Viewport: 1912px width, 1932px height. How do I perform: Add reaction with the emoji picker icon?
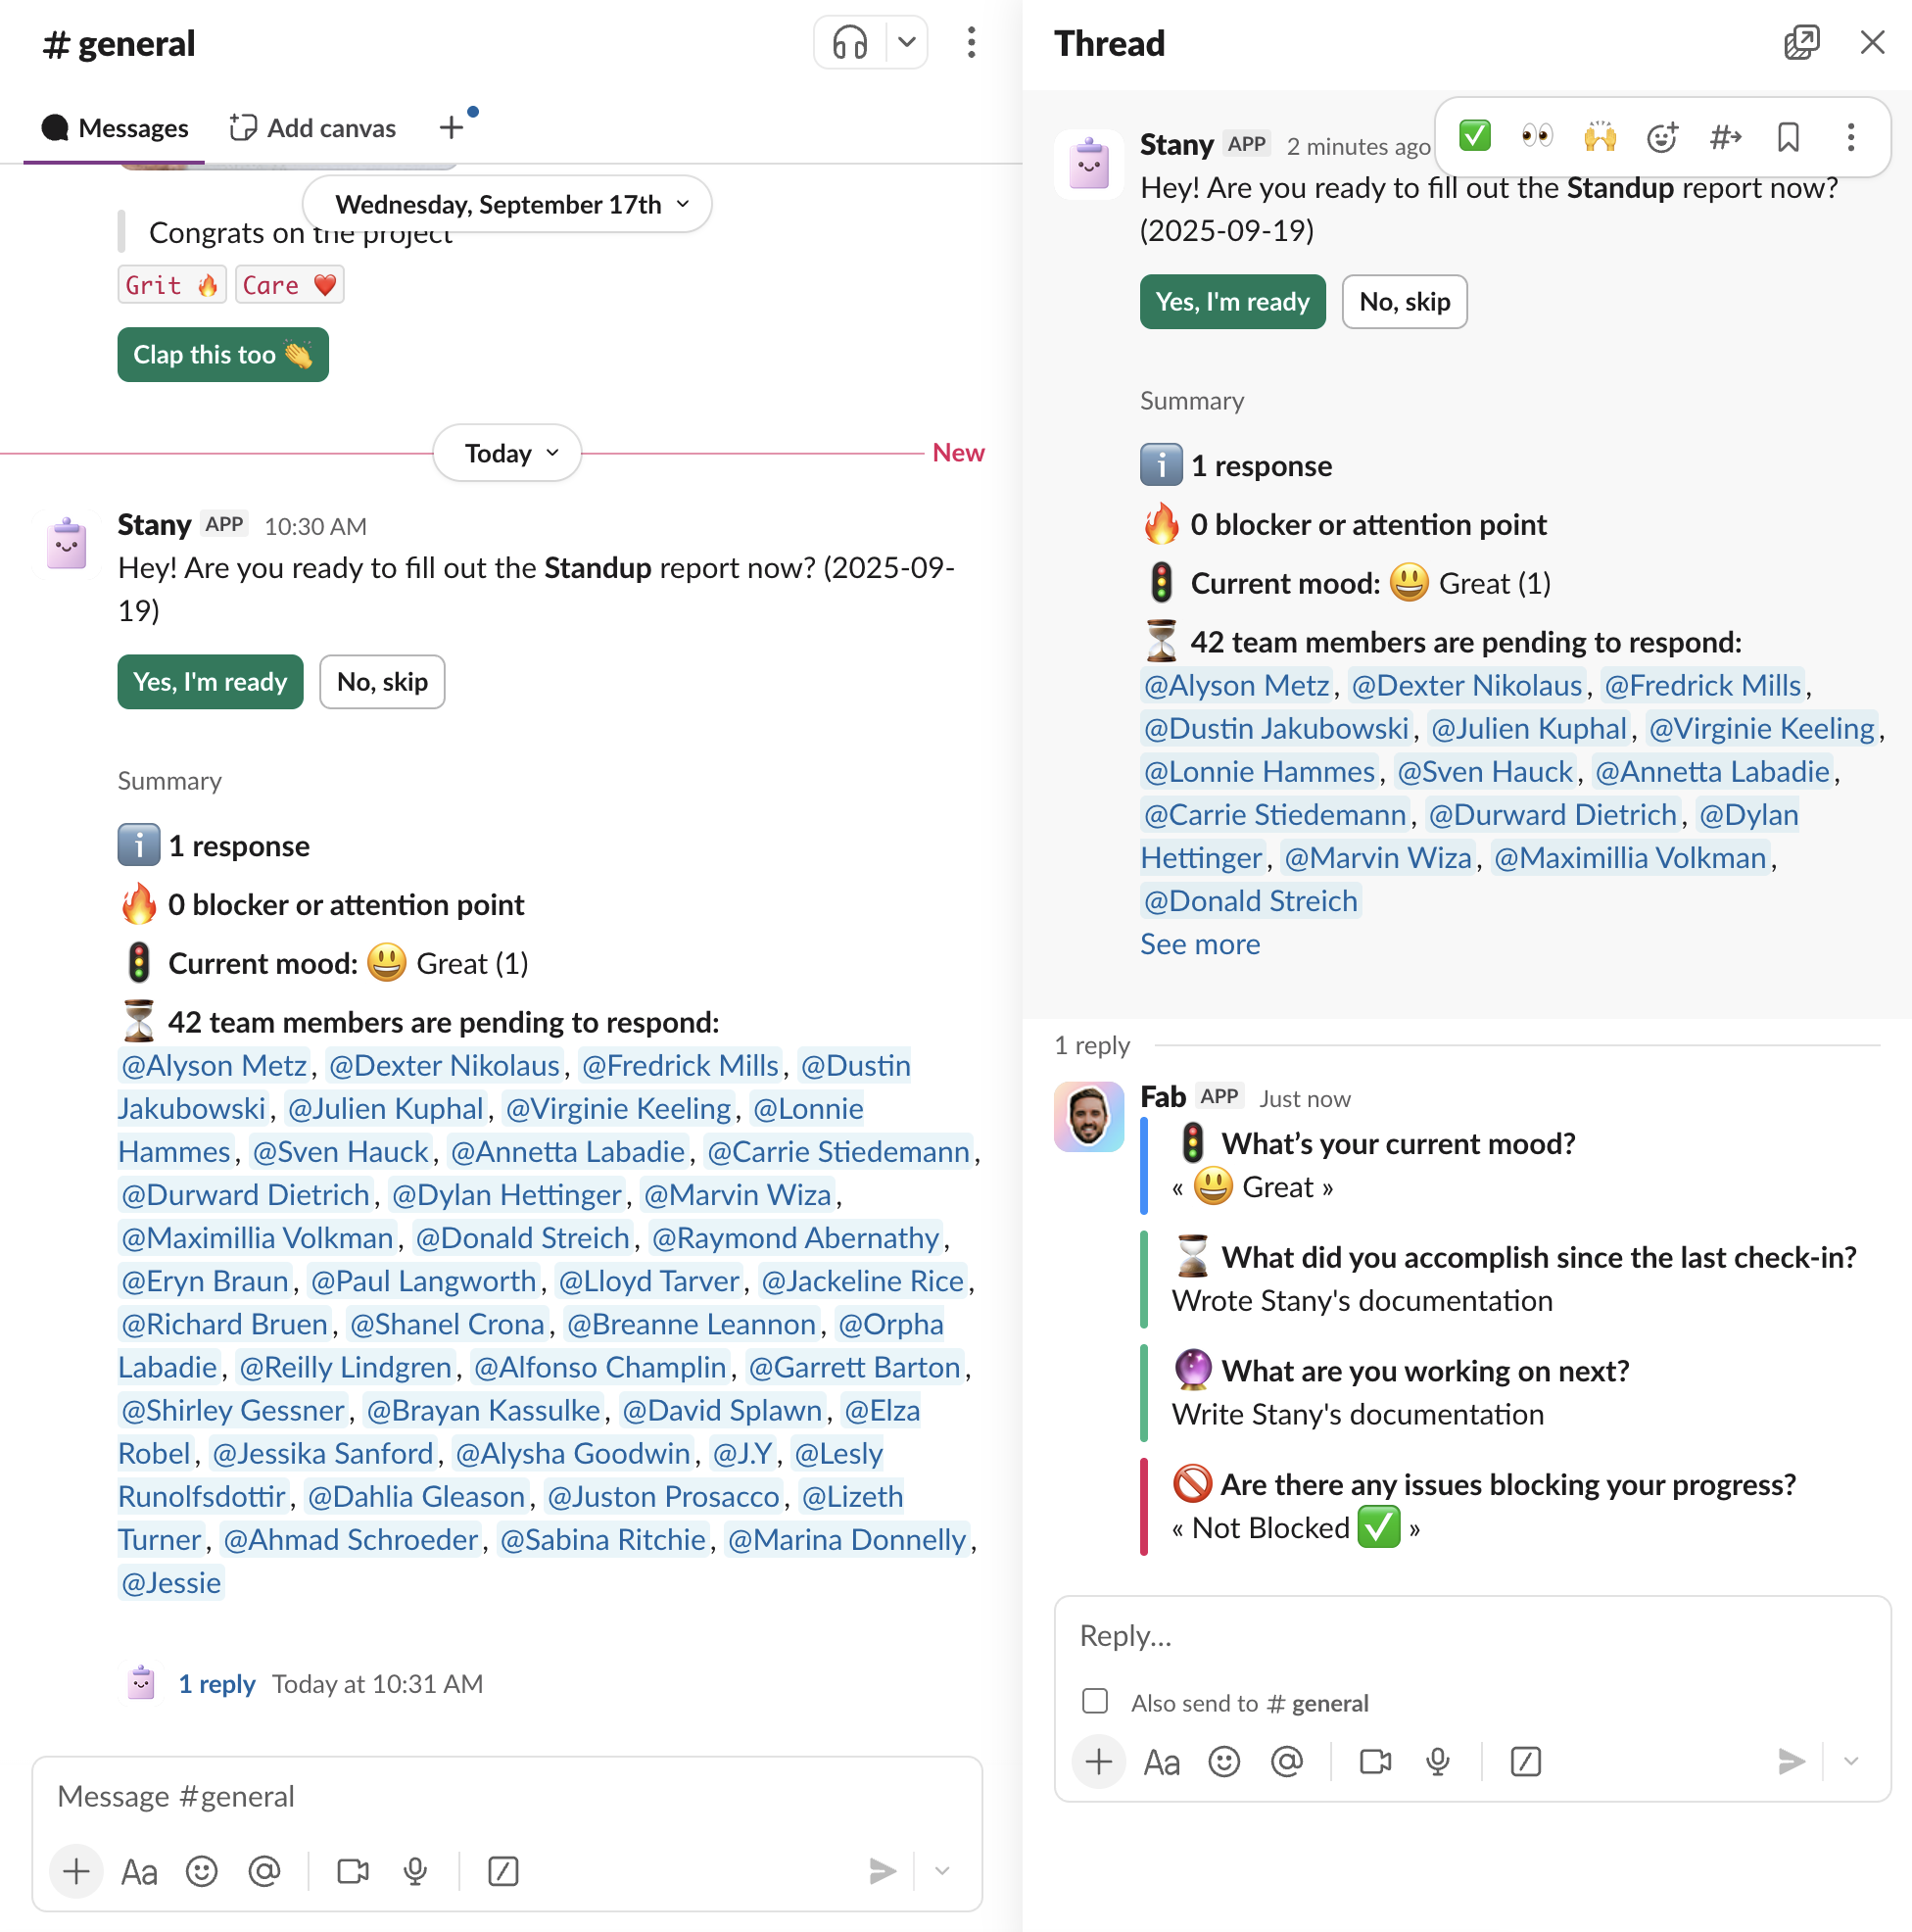pyautogui.click(x=1662, y=137)
